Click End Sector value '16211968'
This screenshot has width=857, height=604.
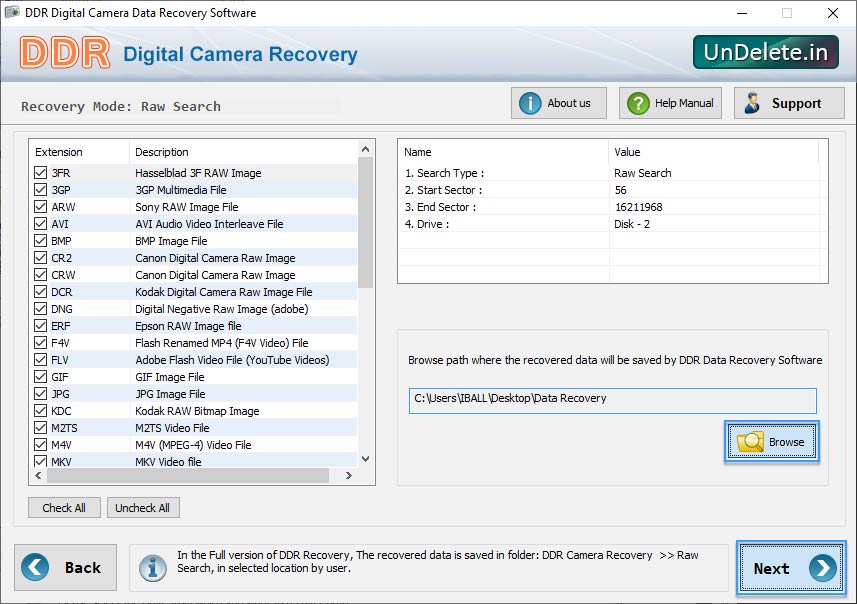638,207
